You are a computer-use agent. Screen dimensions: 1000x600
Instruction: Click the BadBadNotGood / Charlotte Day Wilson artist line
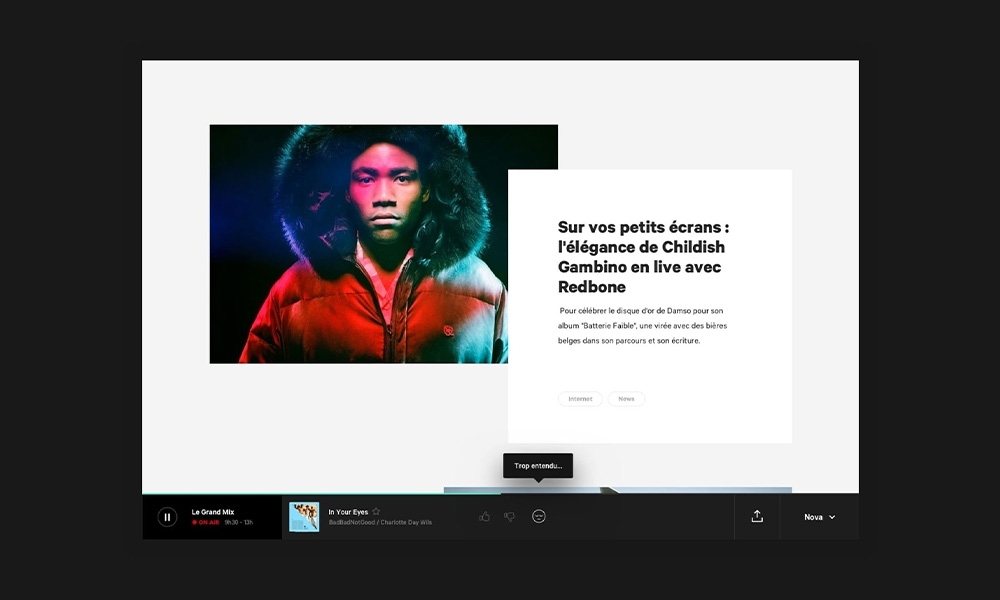click(x=380, y=522)
